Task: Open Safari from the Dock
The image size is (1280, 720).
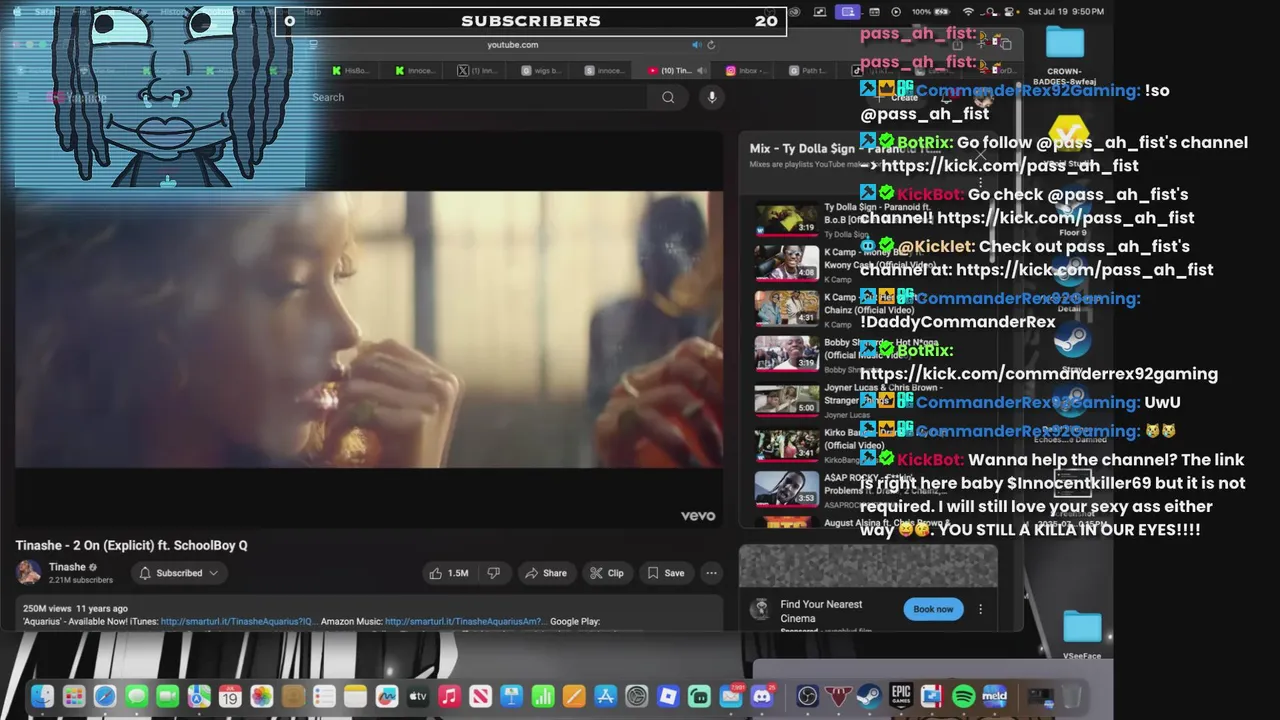Action: 105,696
